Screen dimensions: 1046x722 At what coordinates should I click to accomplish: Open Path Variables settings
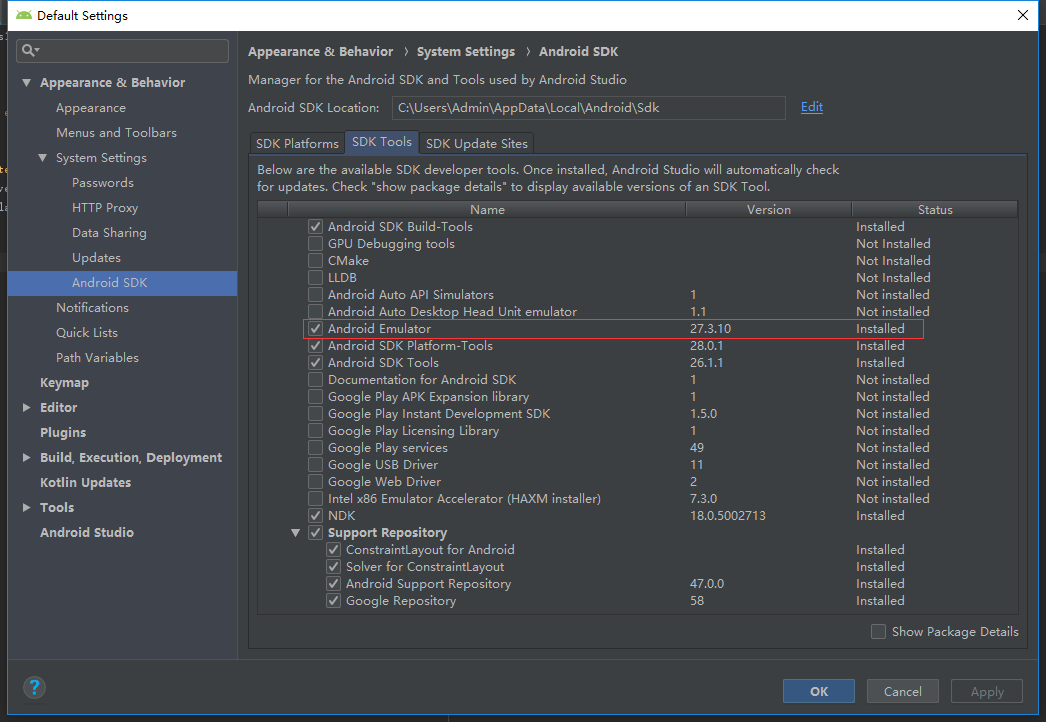tap(97, 358)
